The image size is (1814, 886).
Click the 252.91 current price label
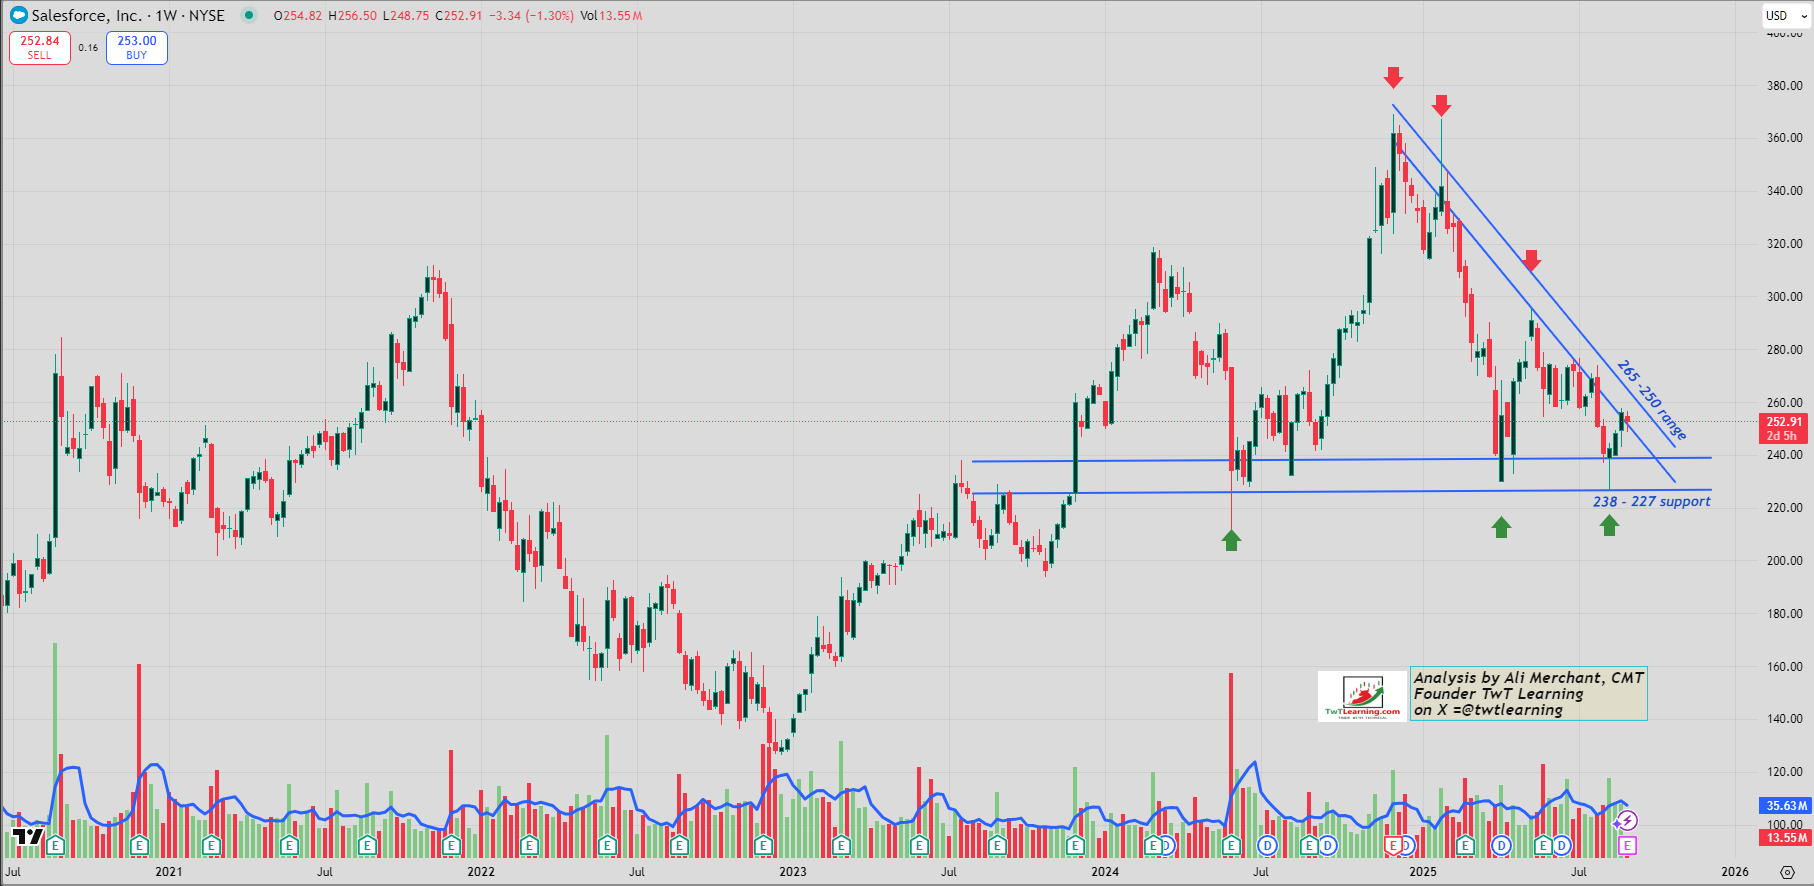point(1784,422)
